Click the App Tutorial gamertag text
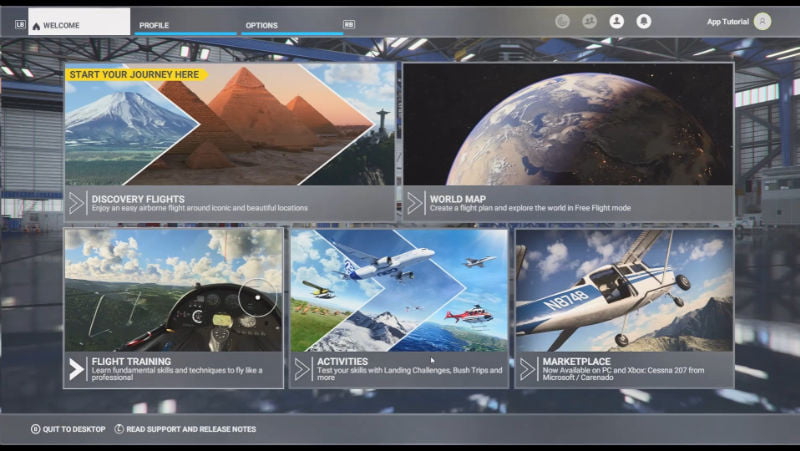Image resolution: width=800 pixels, height=451 pixels. click(728, 21)
